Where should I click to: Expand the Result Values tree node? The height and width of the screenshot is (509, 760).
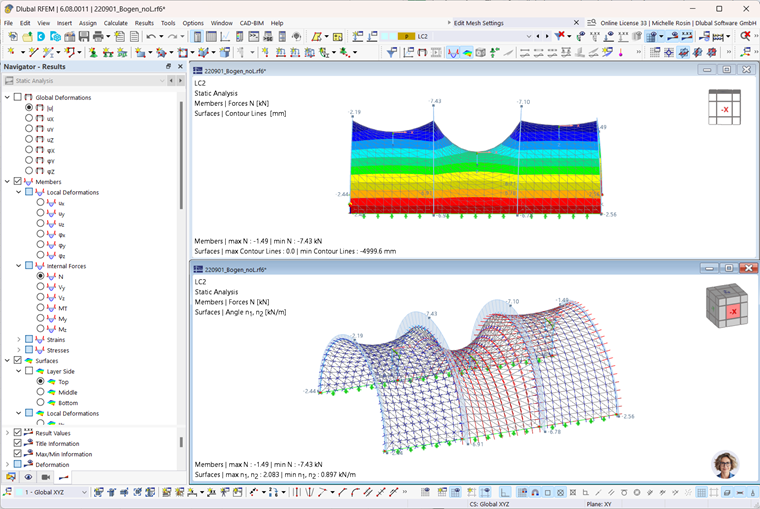[x=7, y=432]
